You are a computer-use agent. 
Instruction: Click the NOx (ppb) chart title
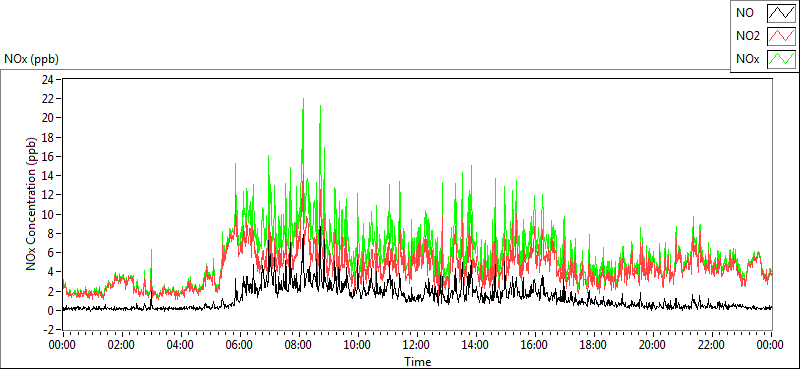click(x=32, y=59)
